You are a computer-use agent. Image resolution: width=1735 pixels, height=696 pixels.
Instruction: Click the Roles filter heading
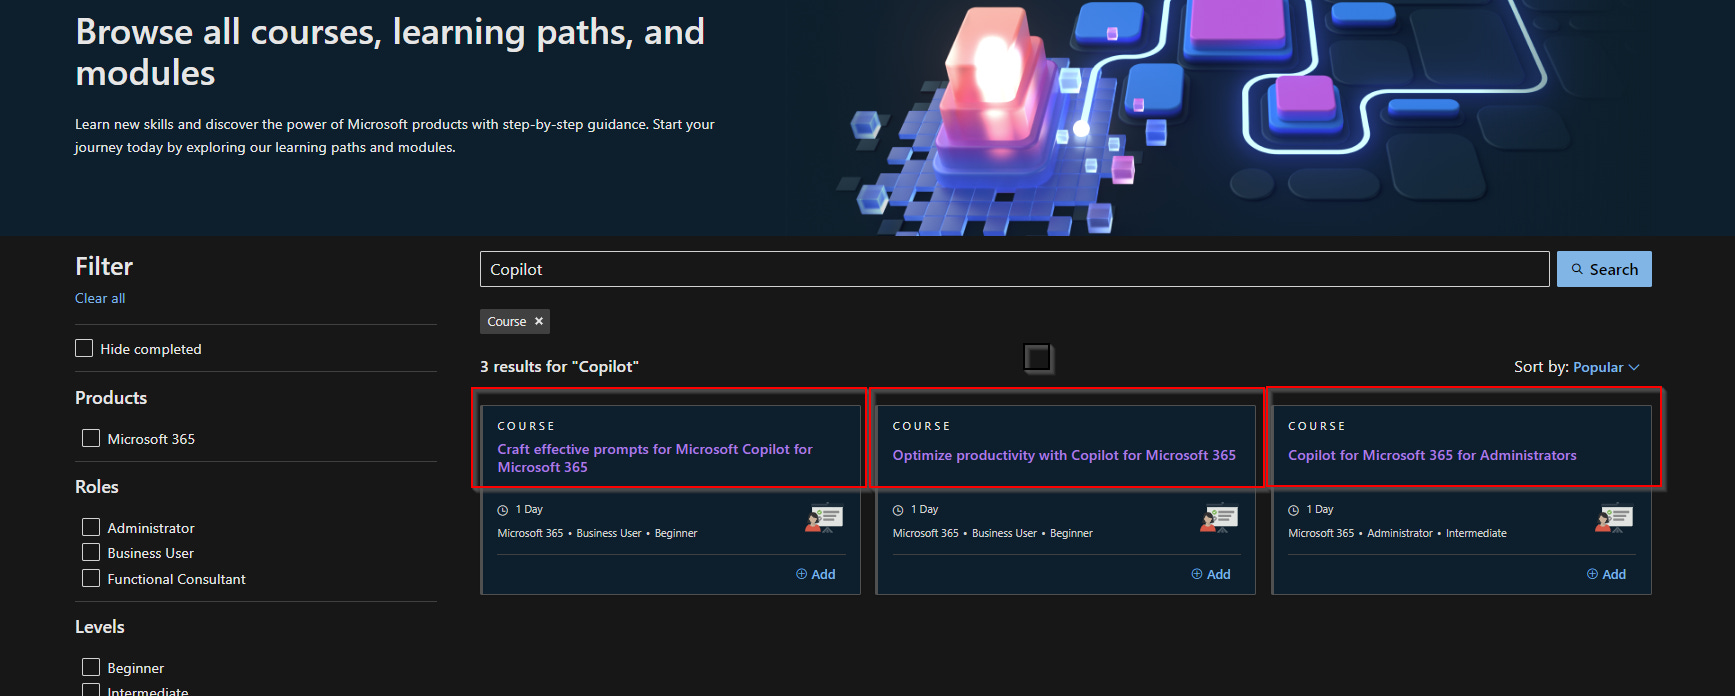tap(97, 487)
